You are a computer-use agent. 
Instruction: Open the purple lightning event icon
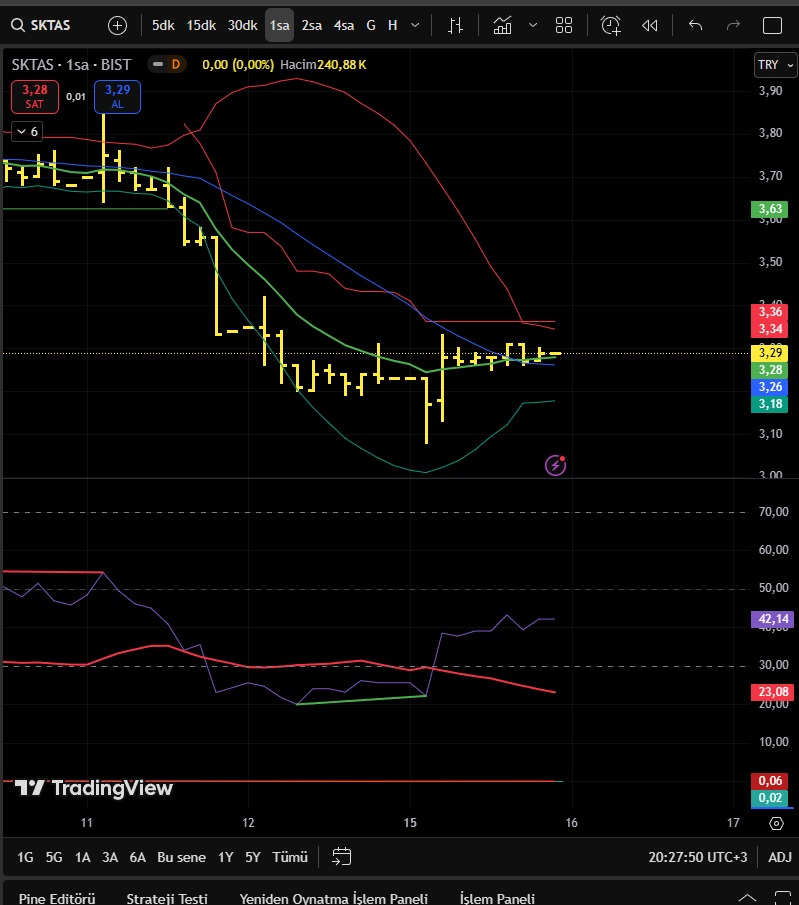pyautogui.click(x=555, y=465)
